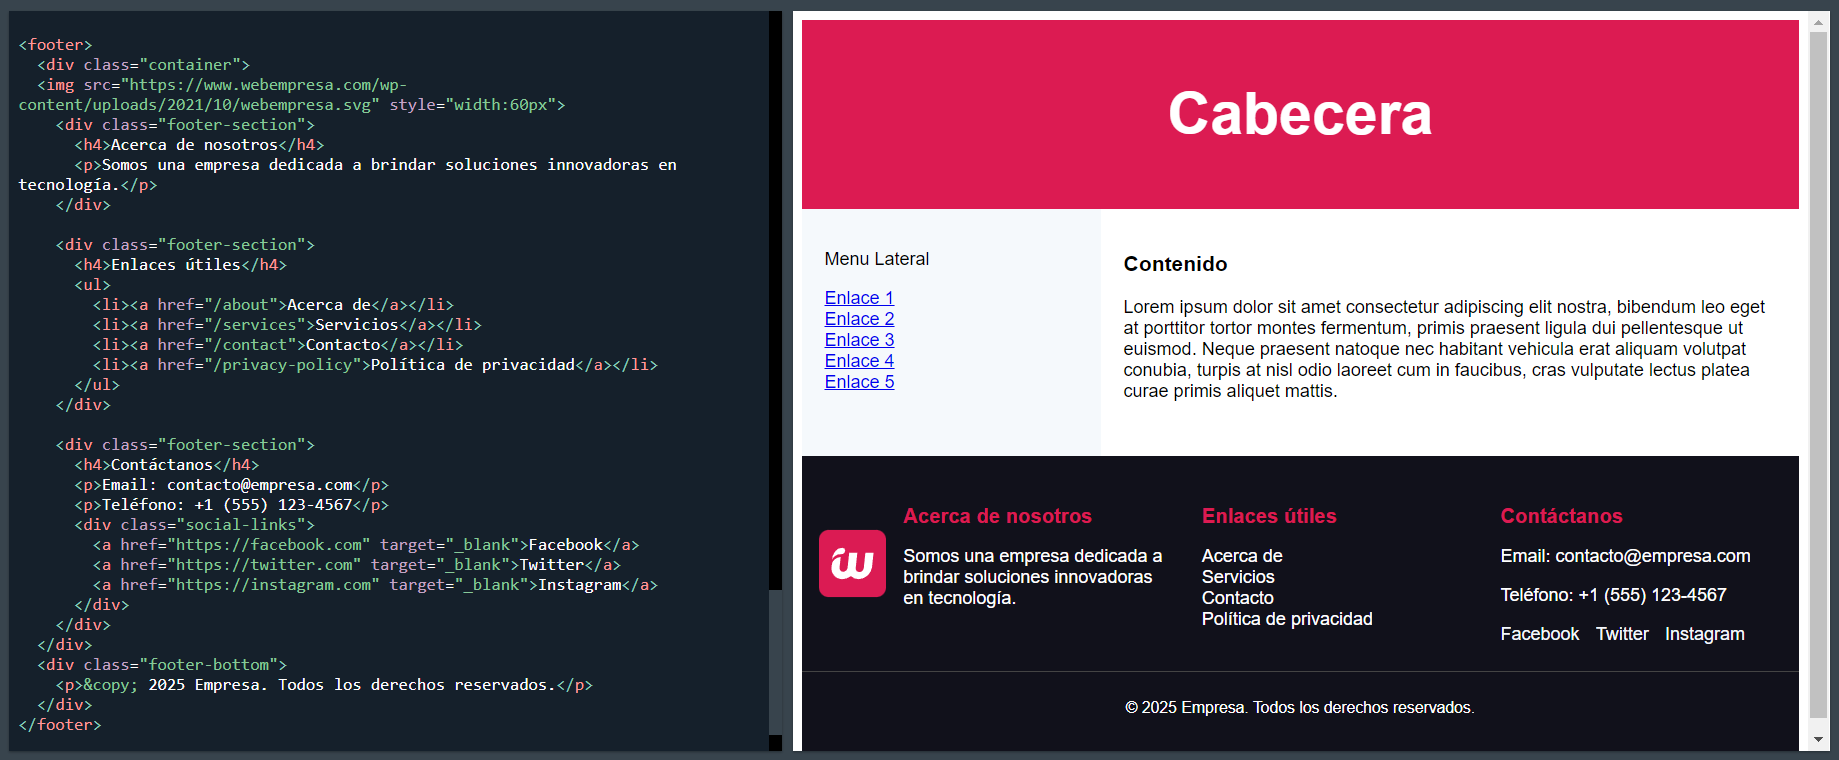
Task: Click the twitter.com anchor code line
Action: tap(357, 565)
